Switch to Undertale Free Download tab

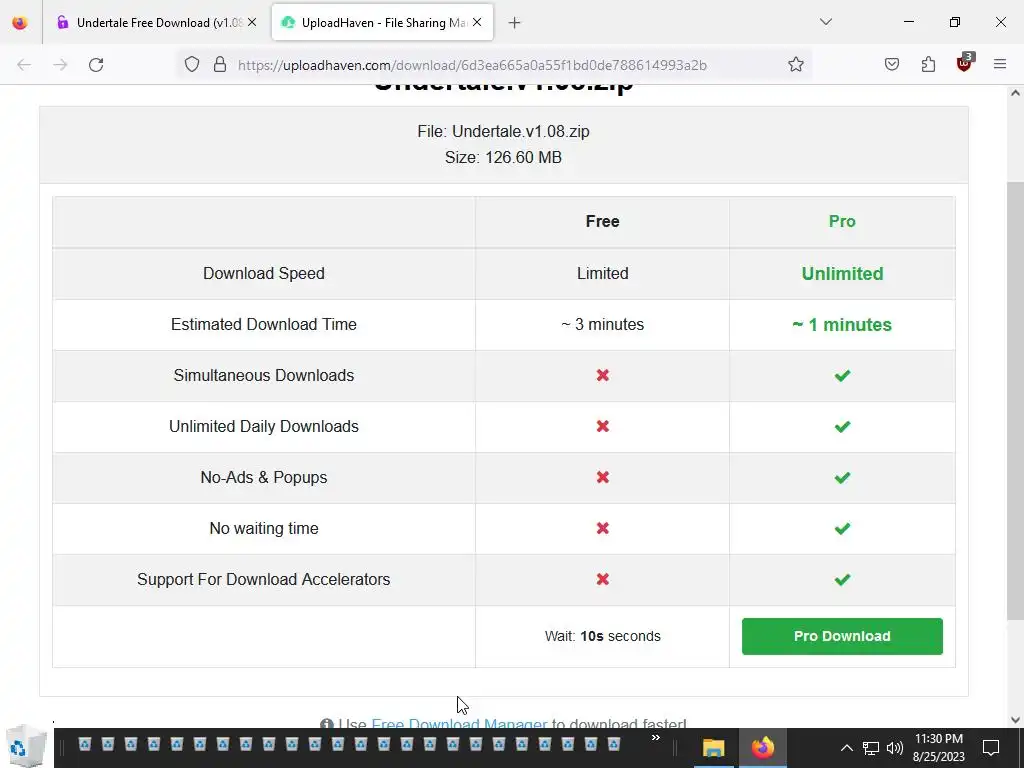(x=157, y=23)
